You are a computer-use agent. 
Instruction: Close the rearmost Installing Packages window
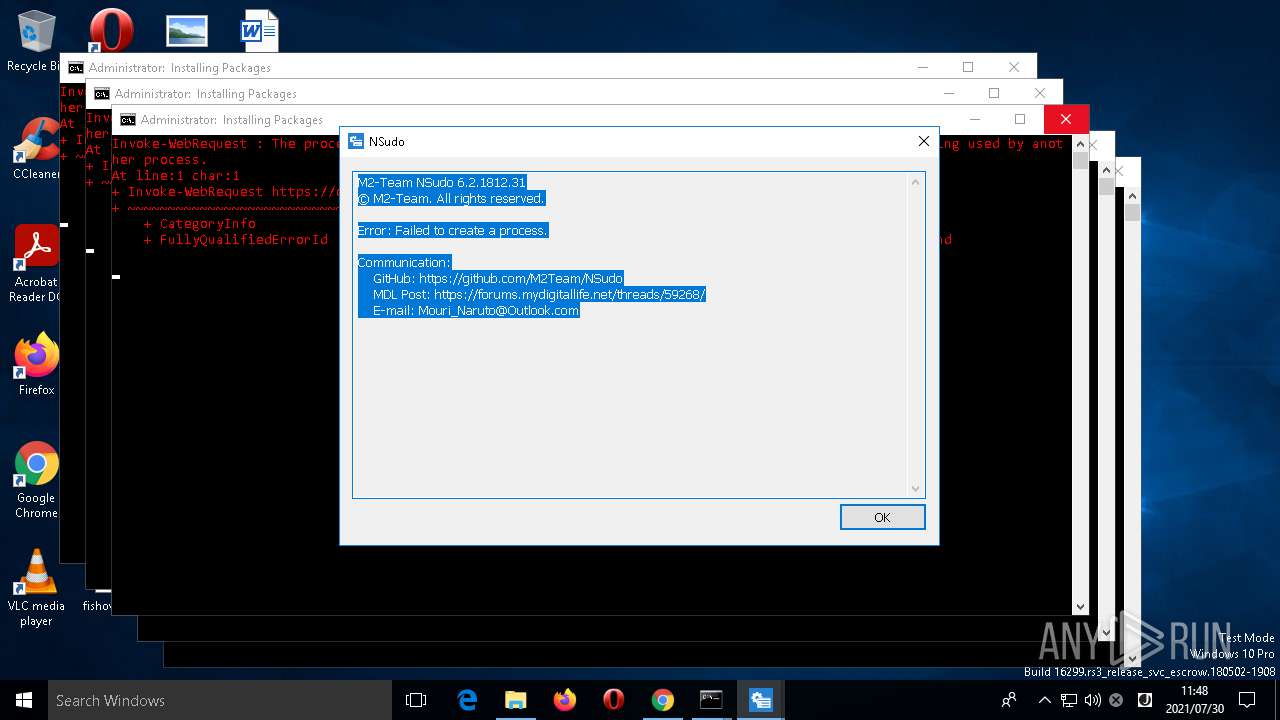click(x=1014, y=67)
